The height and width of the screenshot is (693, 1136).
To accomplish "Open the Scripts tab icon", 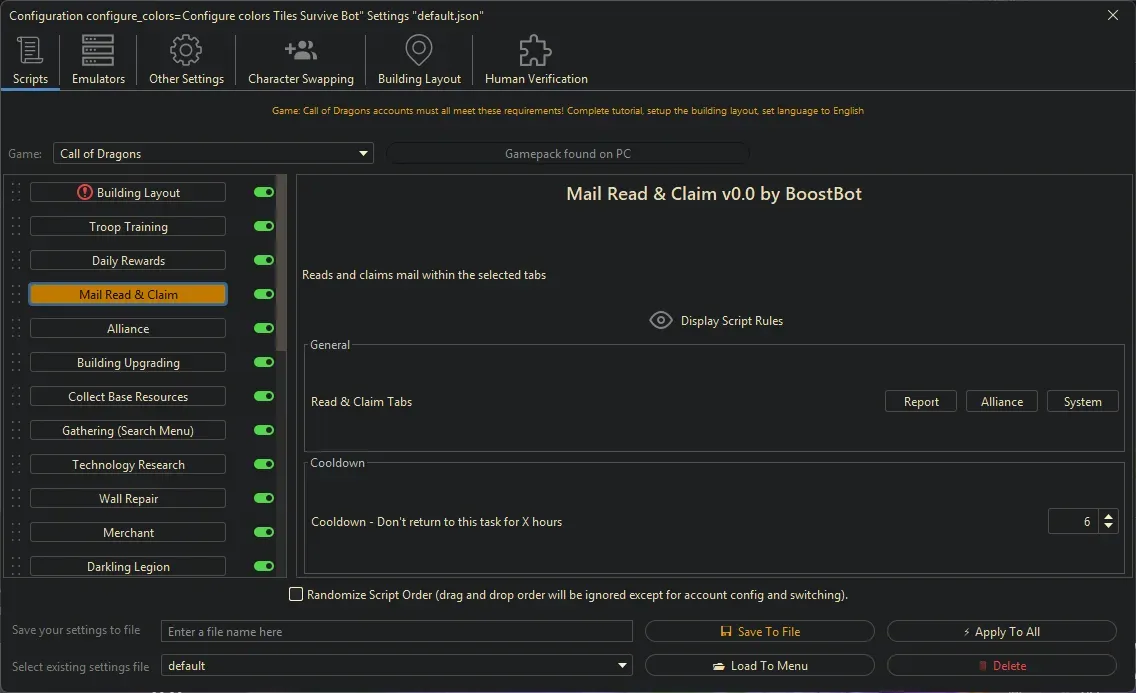I will pyautogui.click(x=29, y=50).
